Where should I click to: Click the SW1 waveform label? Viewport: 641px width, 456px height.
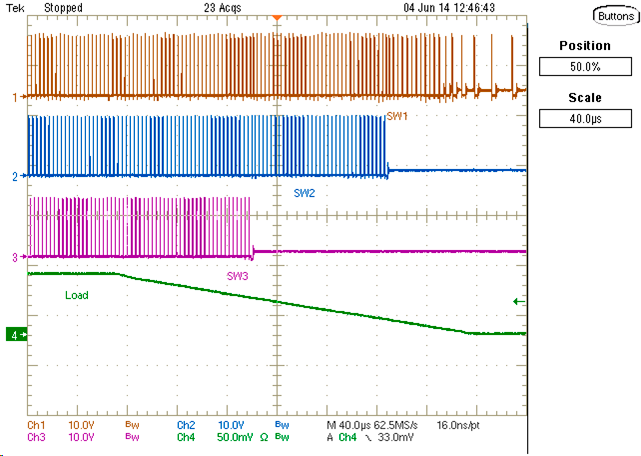point(397,117)
